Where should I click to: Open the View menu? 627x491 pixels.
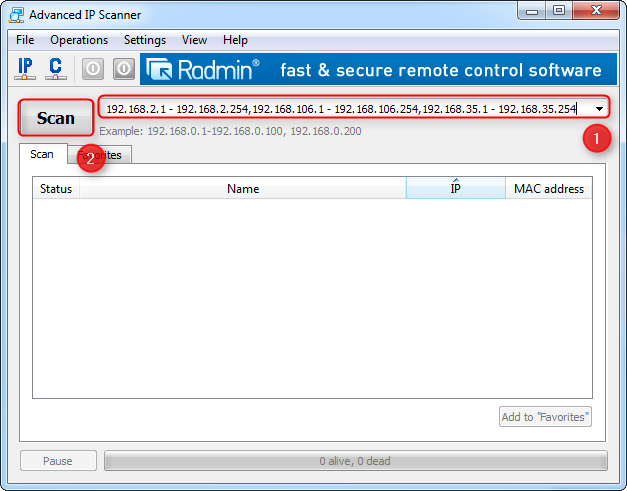click(x=194, y=40)
